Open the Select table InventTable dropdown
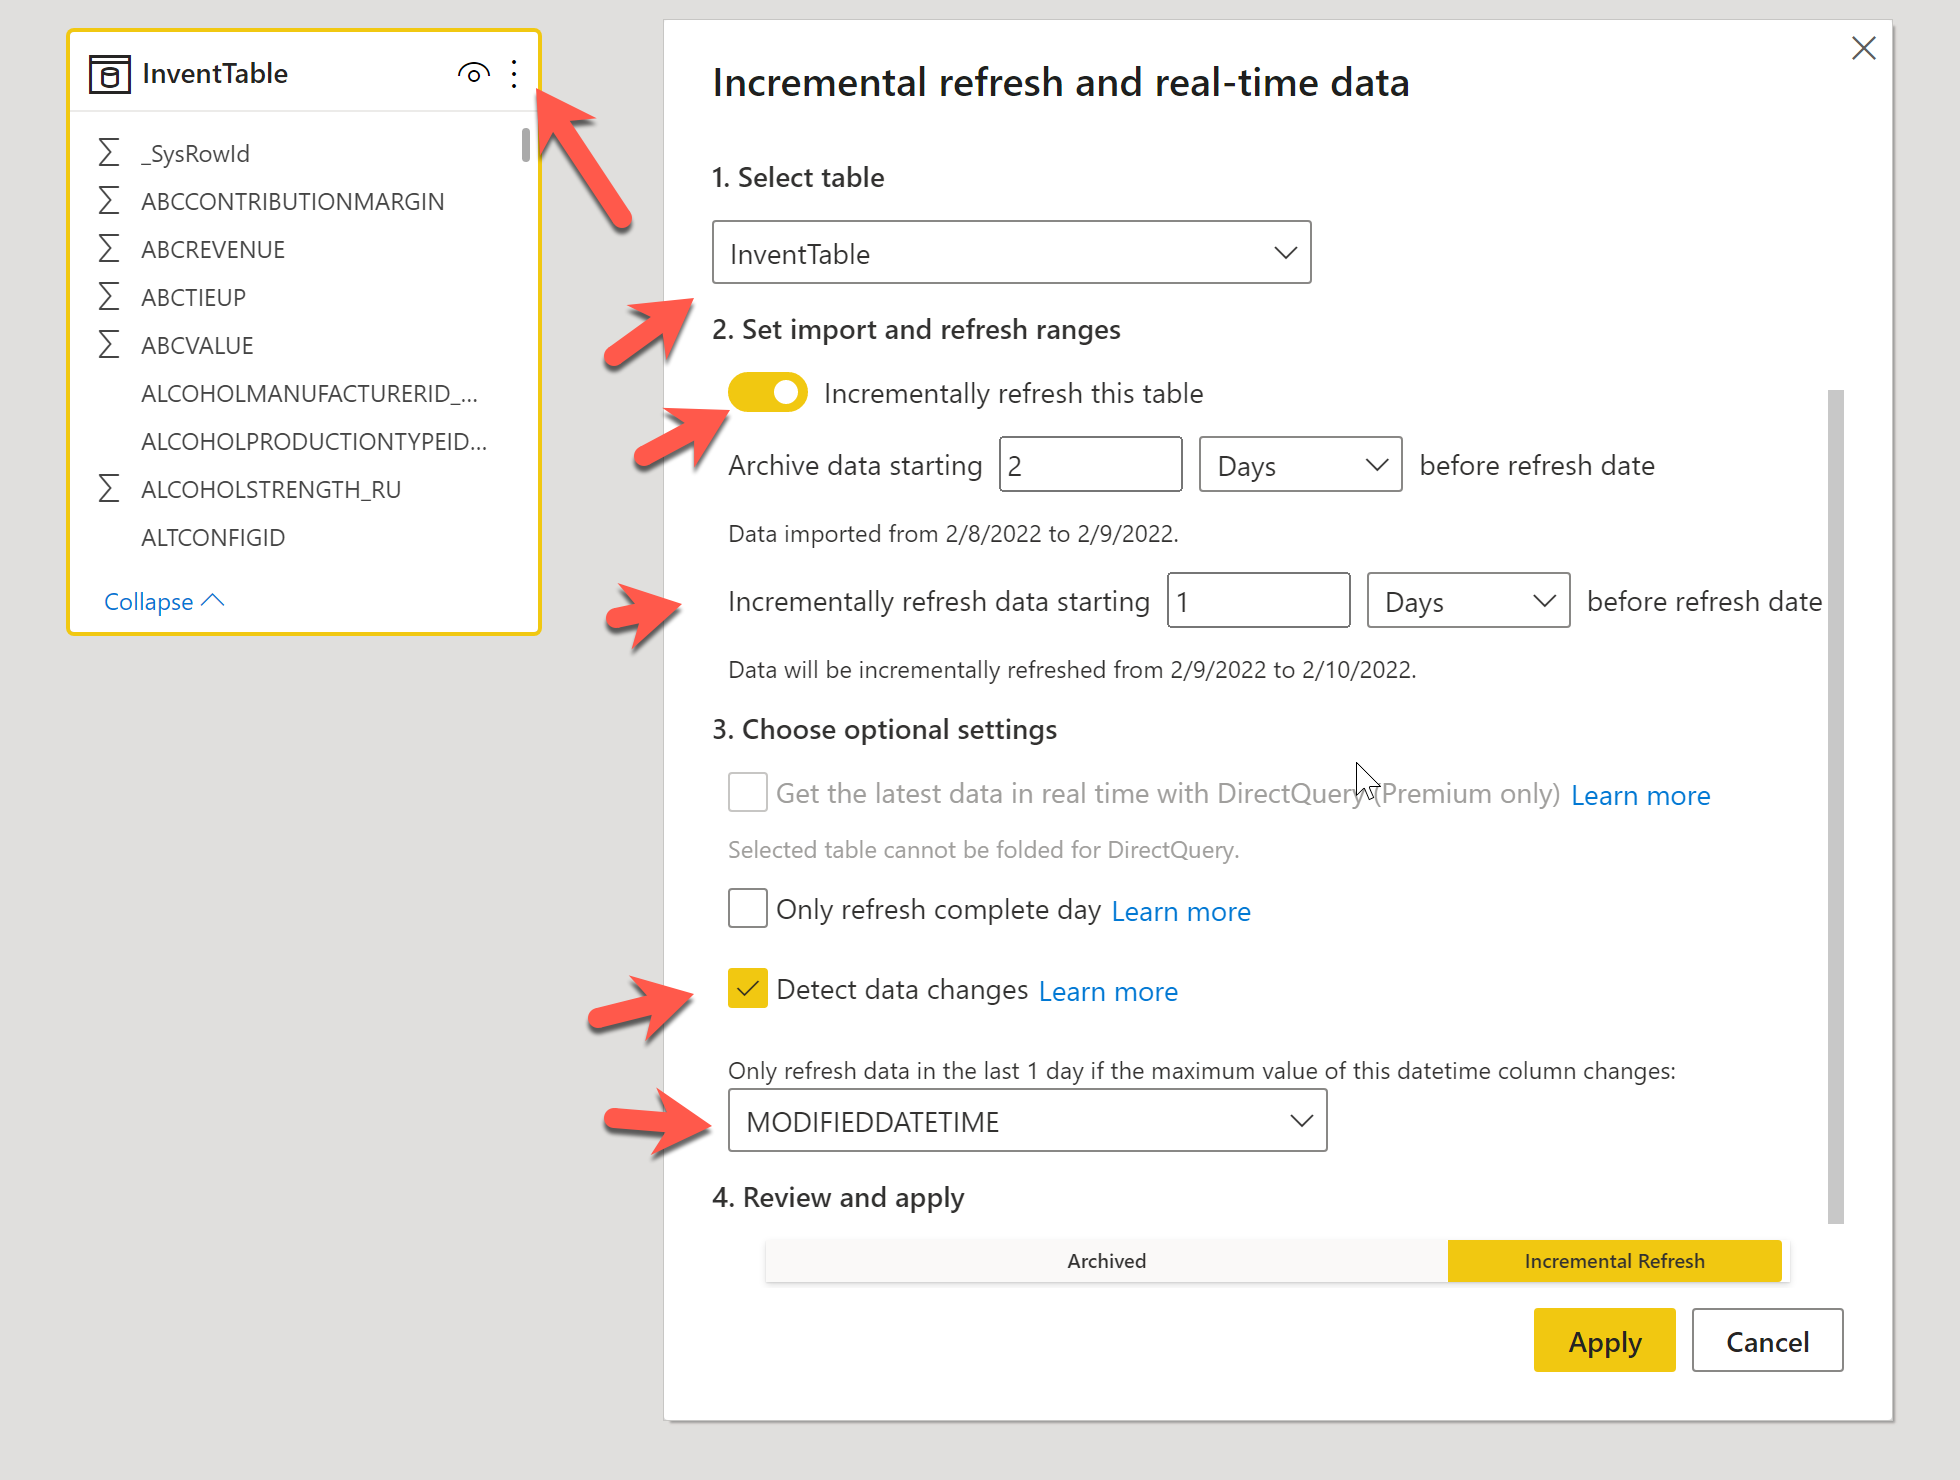1960x1480 pixels. pyautogui.click(x=1011, y=253)
